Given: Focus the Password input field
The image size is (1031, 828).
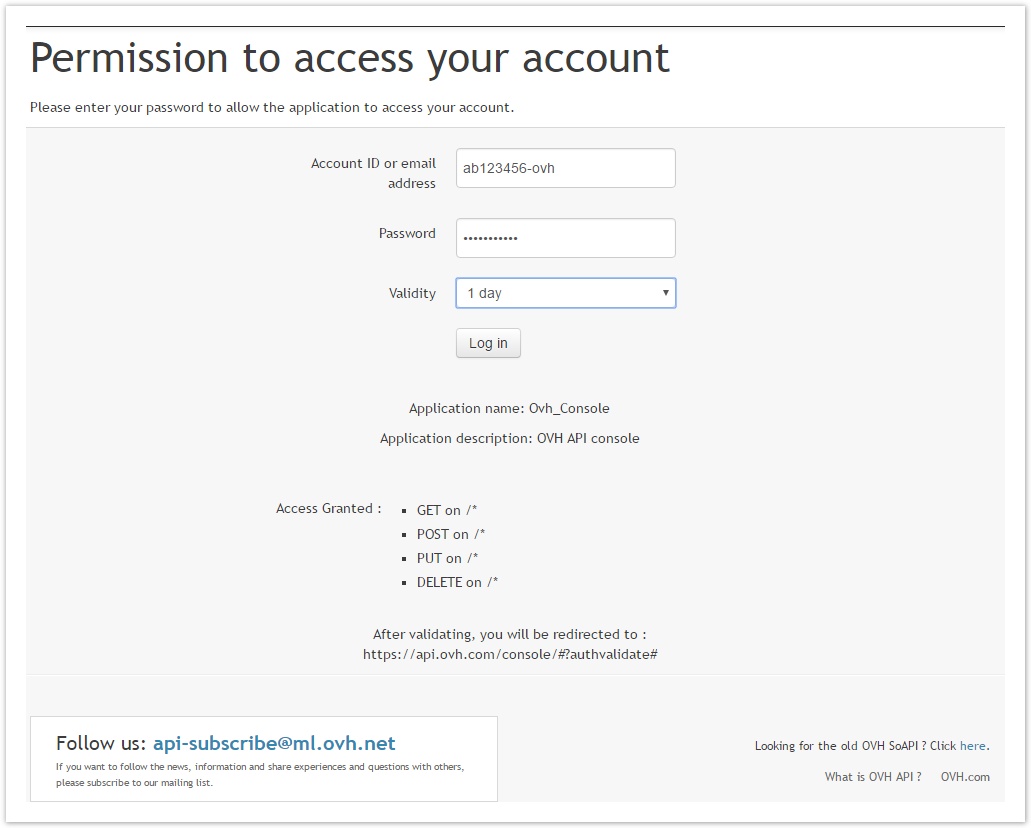Looking at the screenshot, I should [x=565, y=239].
